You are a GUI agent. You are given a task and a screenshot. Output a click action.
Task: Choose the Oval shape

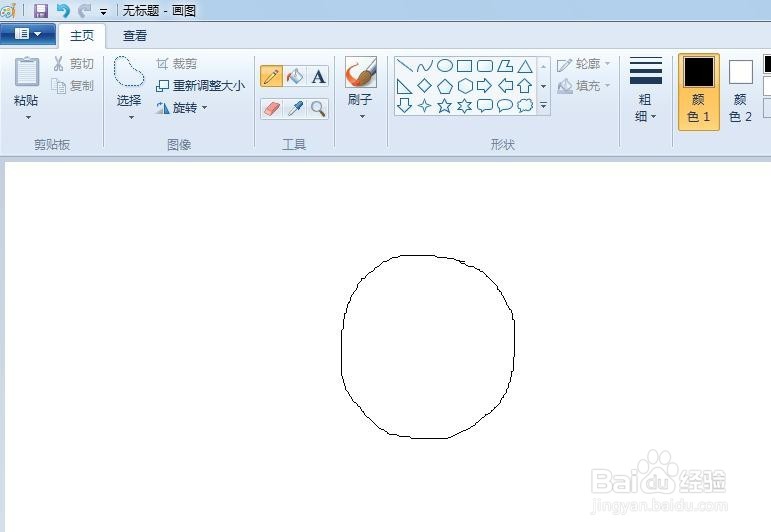tap(445, 65)
